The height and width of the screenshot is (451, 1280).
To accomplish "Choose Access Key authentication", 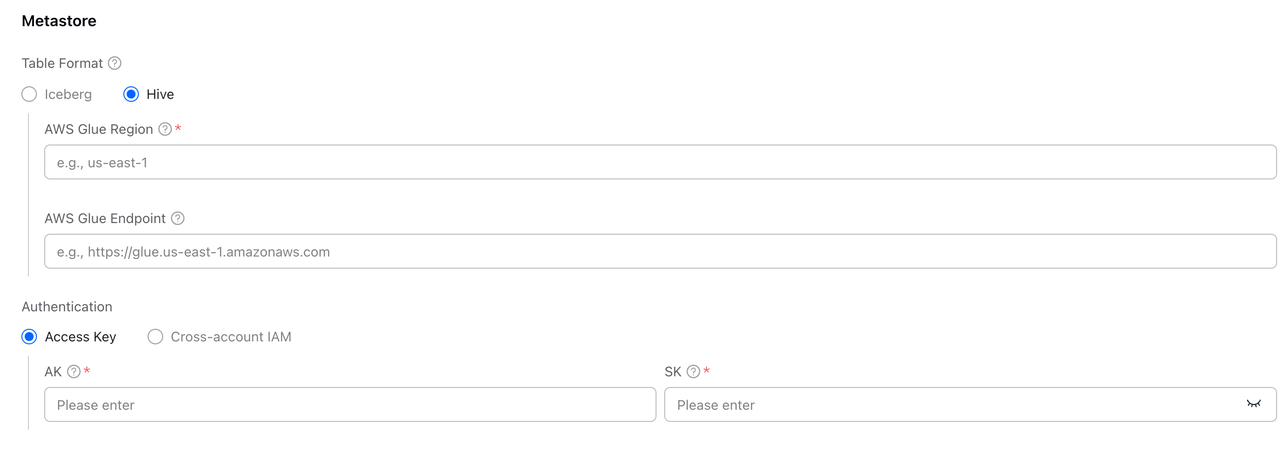I will pyautogui.click(x=30, y=337).
